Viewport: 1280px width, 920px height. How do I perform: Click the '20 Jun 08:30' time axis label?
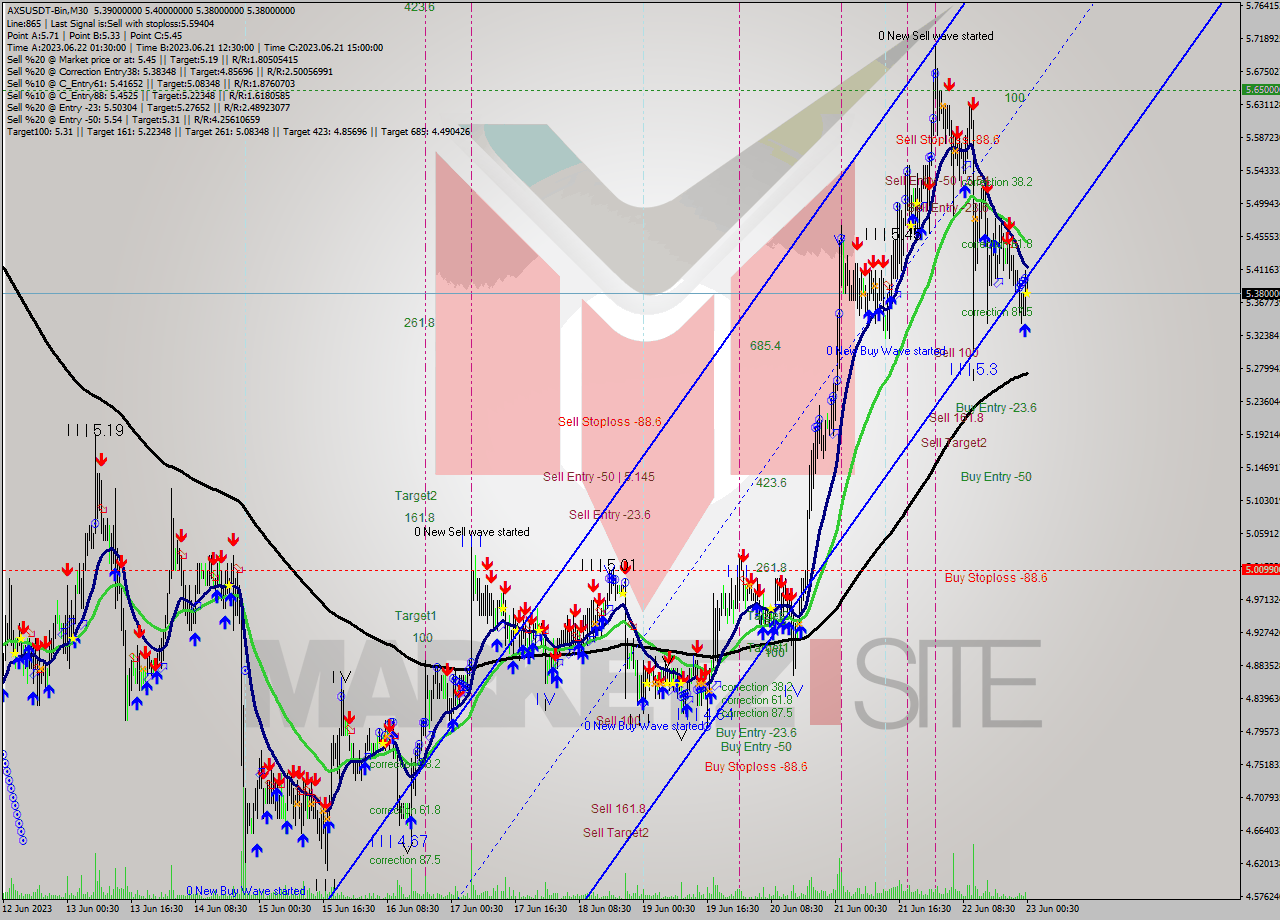click(796, 909)
